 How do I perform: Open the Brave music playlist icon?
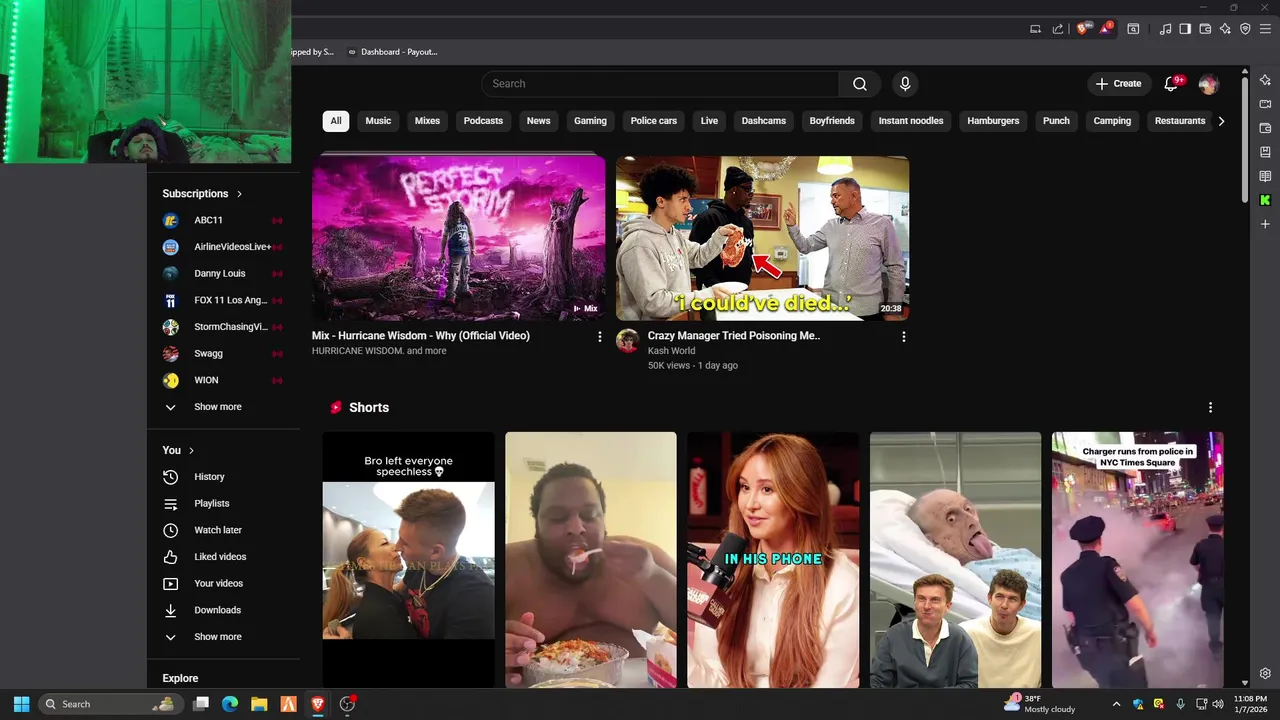click(x=1165, y=29)
